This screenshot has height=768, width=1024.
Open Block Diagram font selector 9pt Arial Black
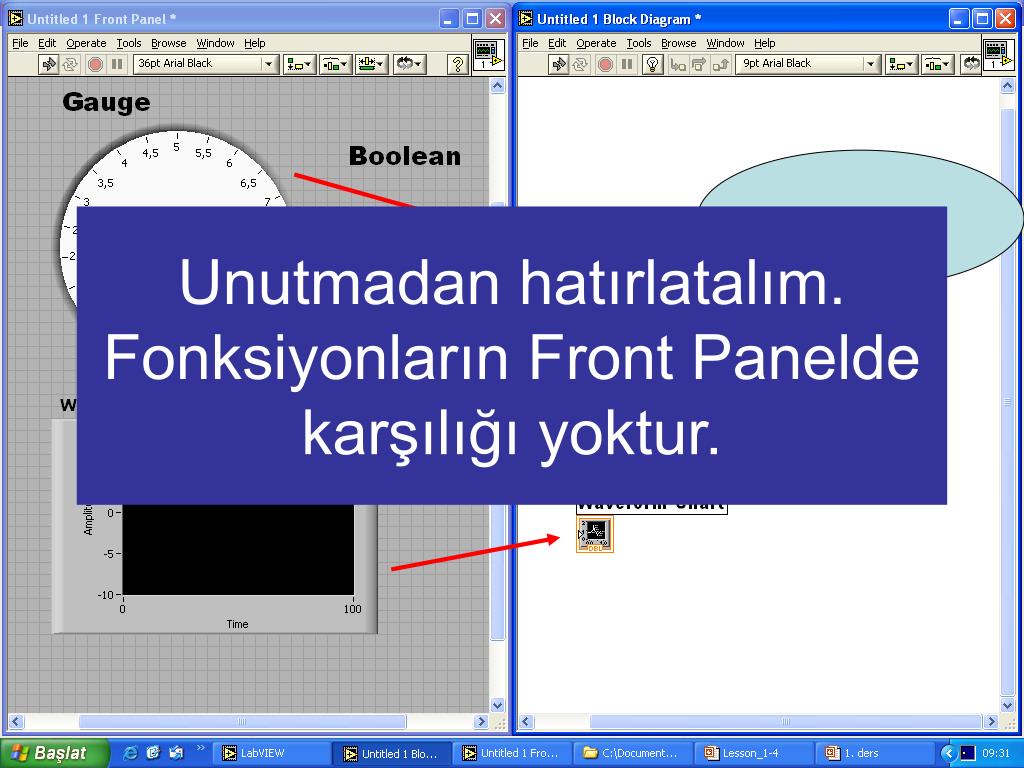click(x=808, y=64)
